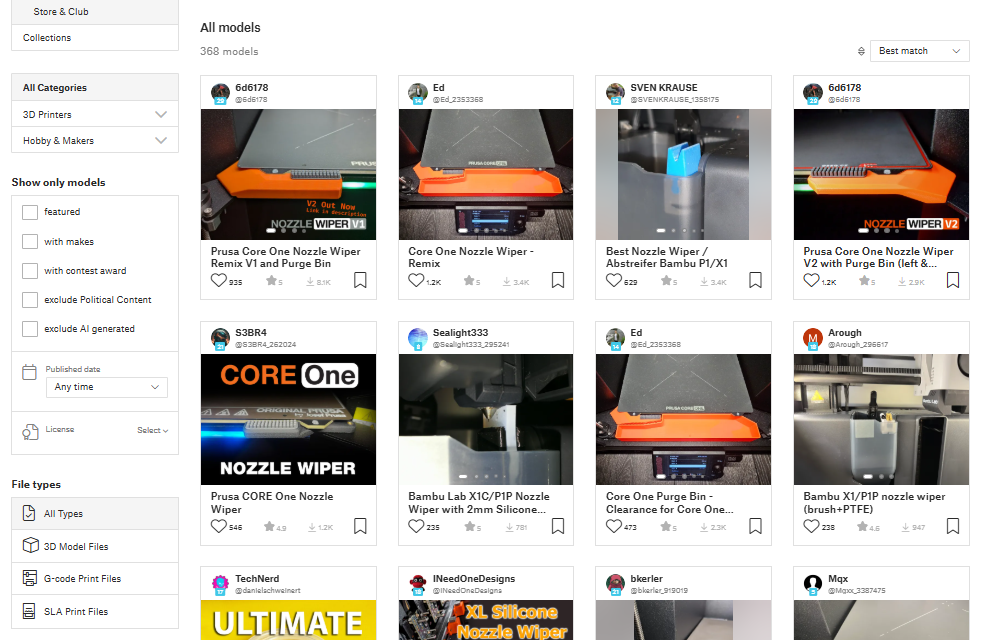Open INeedOneDesigns user link

click(x=474, y=578)
